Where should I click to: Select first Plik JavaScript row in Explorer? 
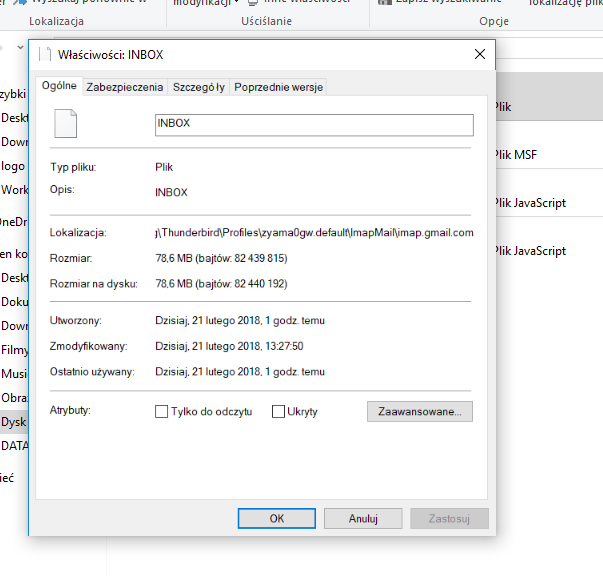[x=549, y=203]
